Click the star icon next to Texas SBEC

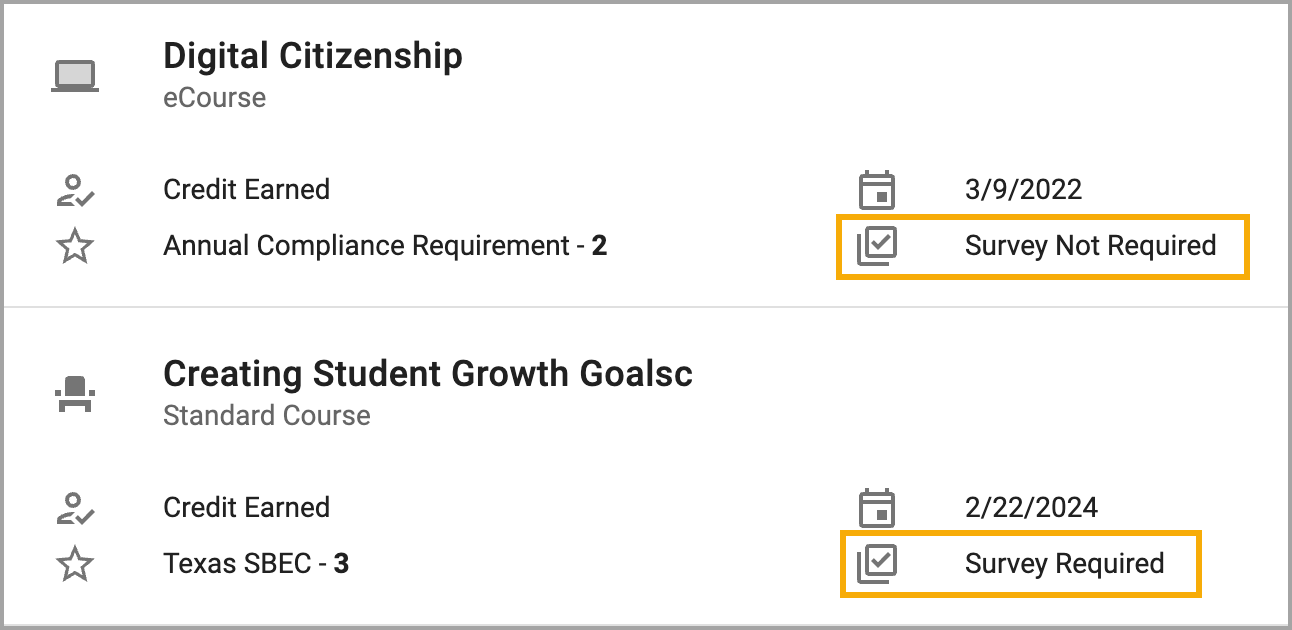coord(75,564)
